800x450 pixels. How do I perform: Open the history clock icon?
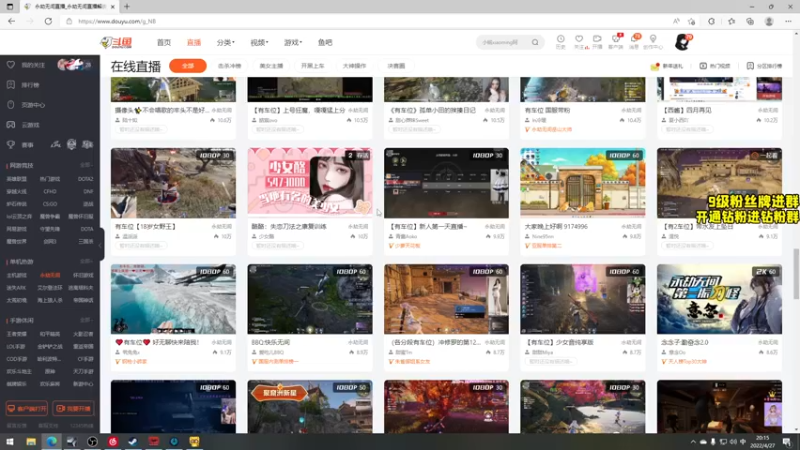tap(560, 39)
